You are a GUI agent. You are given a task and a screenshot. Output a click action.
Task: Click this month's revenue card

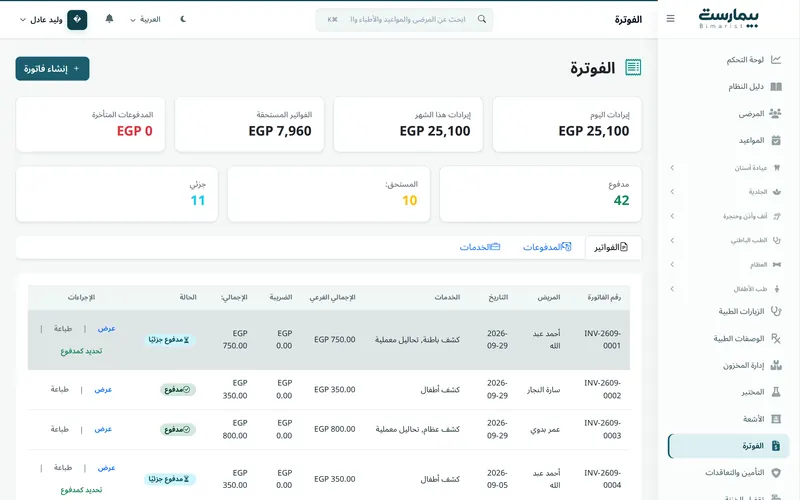coord(408,124)
